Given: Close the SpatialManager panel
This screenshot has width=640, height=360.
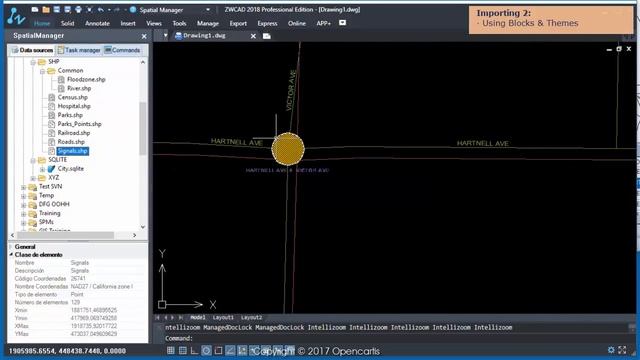Looking at the screenshot, I should click(x=144, y=36).
